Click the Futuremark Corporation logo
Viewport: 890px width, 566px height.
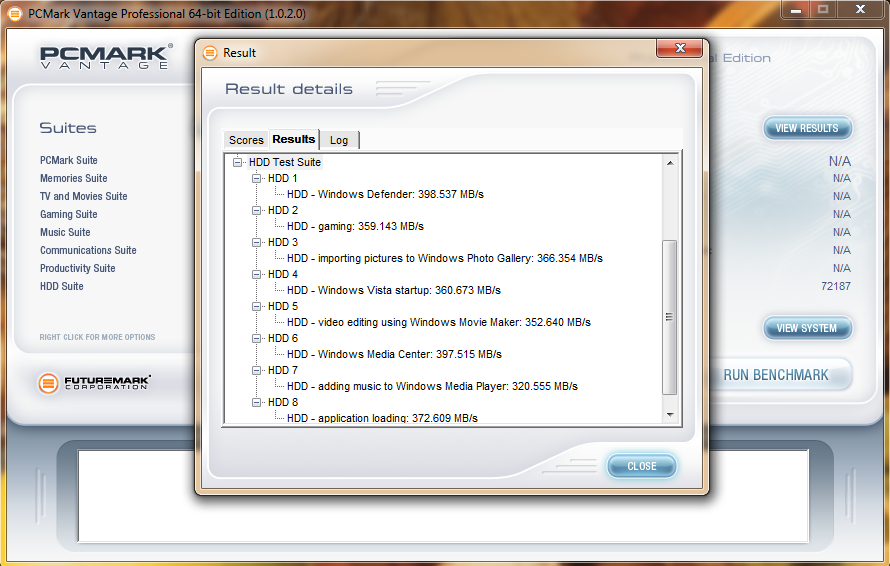[94, 383]
